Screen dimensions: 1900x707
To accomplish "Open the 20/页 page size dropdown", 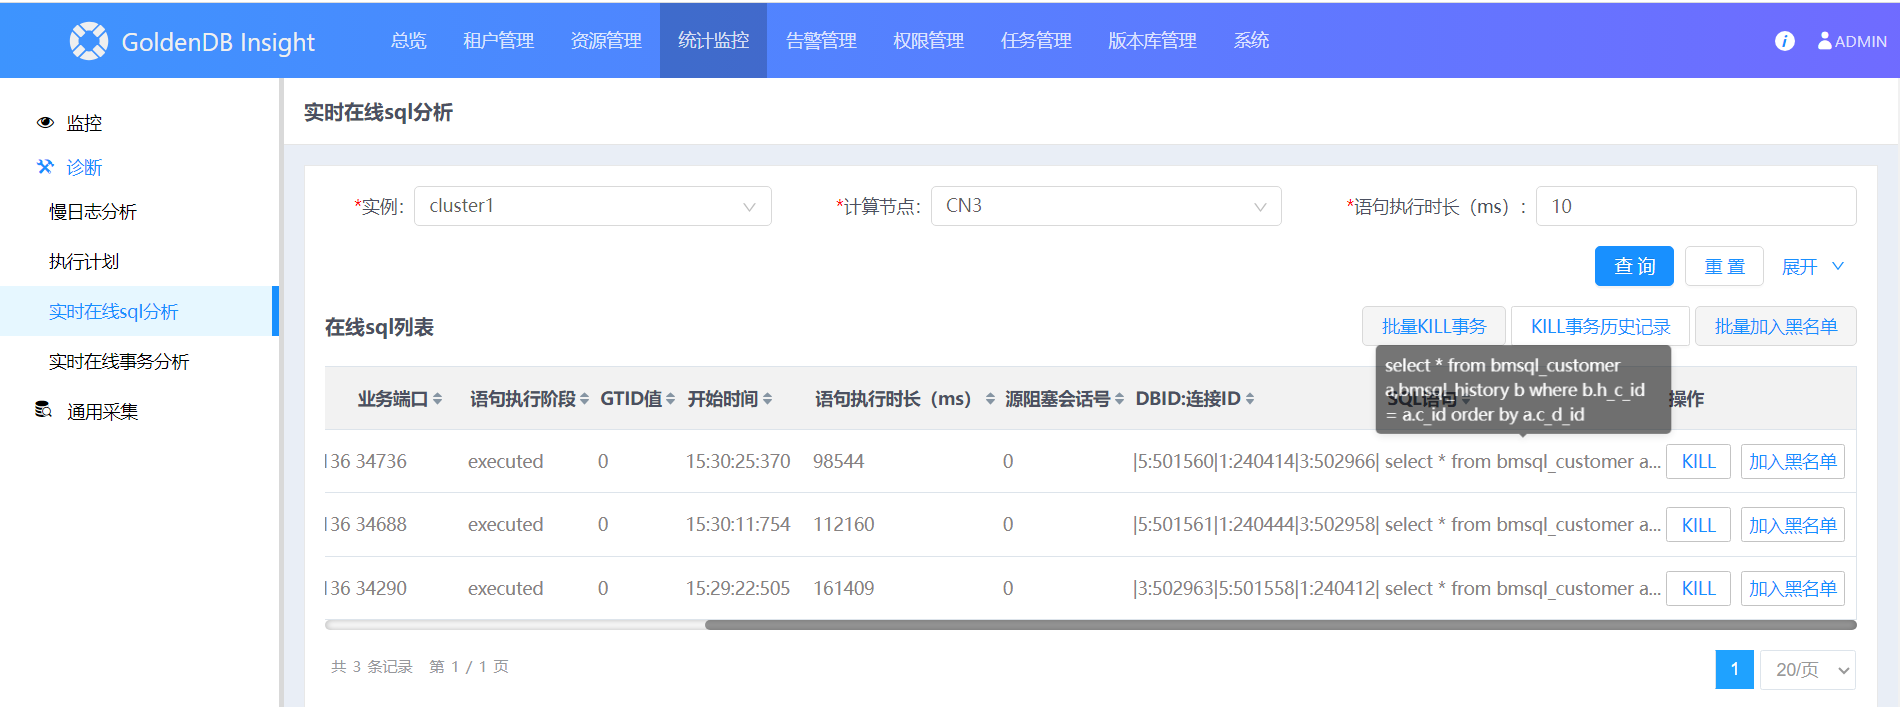I will pyautogui.click(x=1808, y=670).
